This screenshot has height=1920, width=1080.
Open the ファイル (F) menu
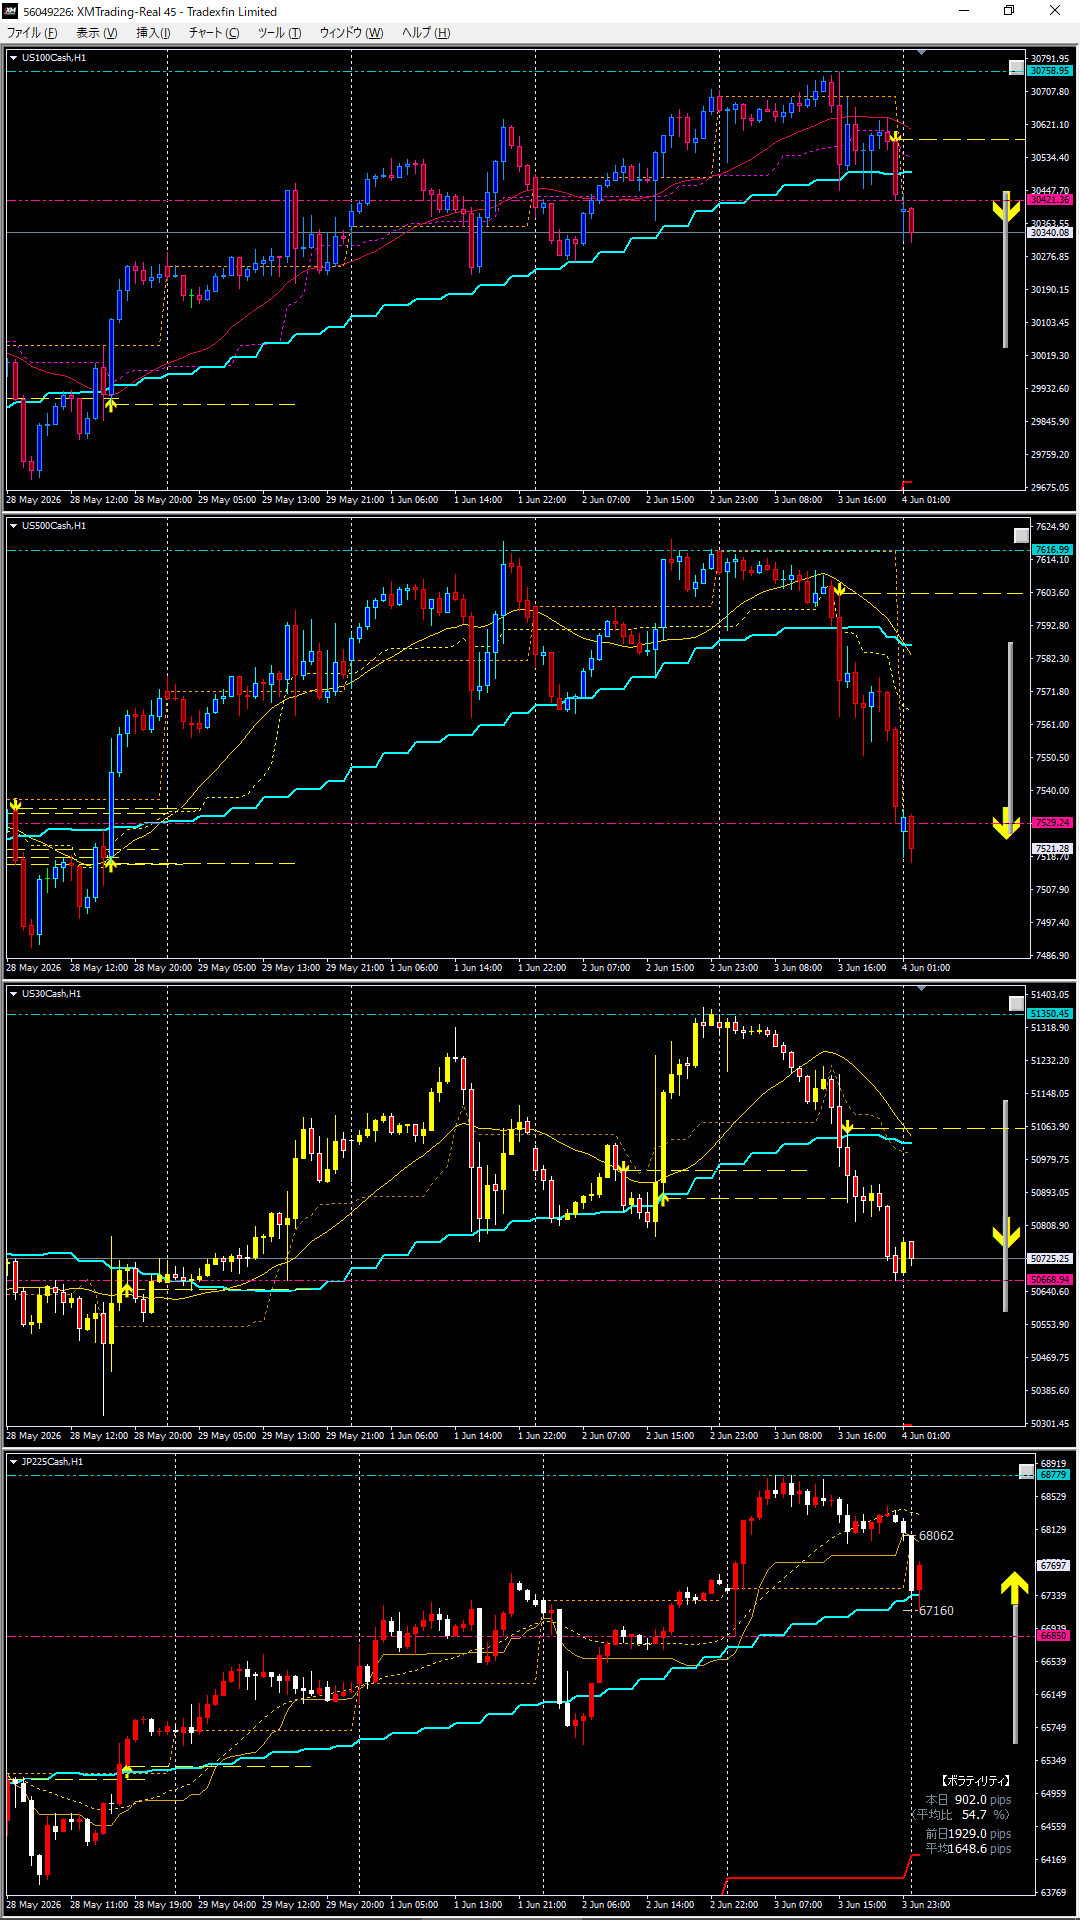32,33
